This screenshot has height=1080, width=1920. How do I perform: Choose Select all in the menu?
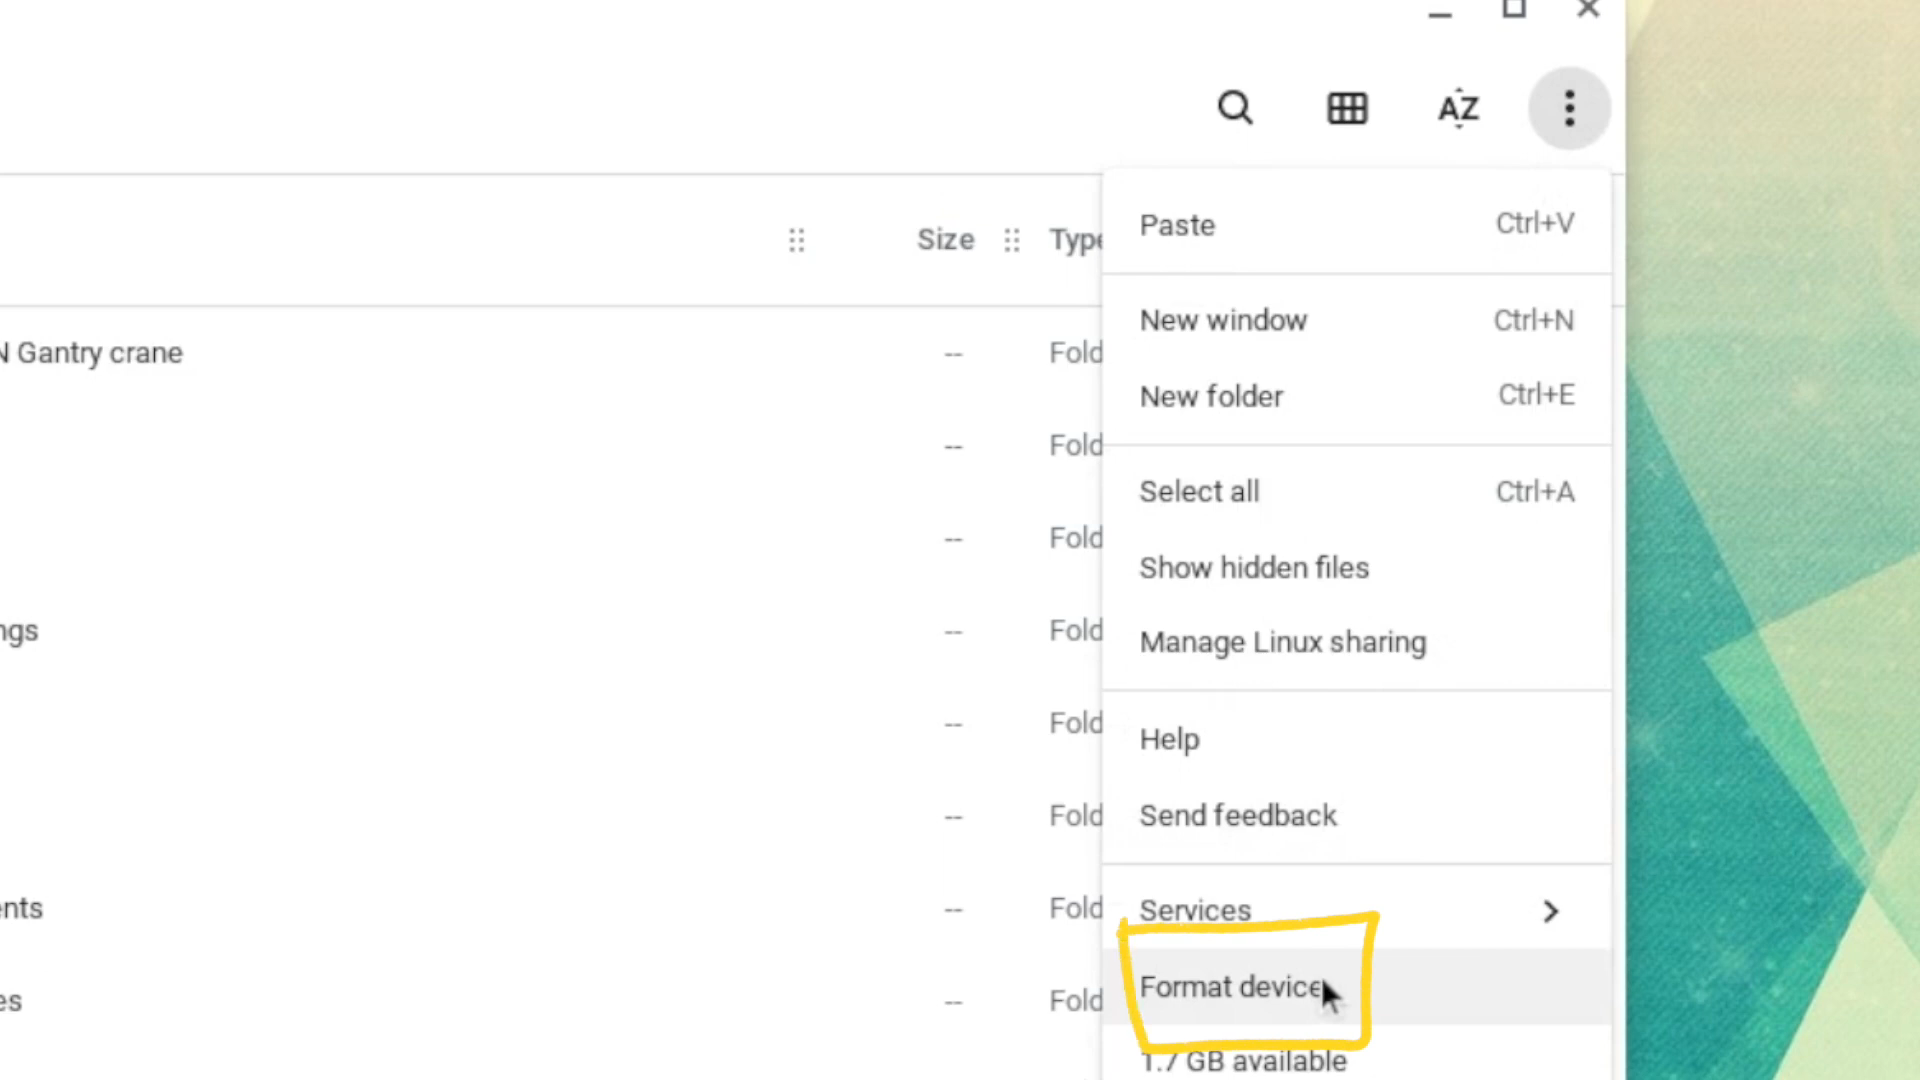pos(1199,491)
